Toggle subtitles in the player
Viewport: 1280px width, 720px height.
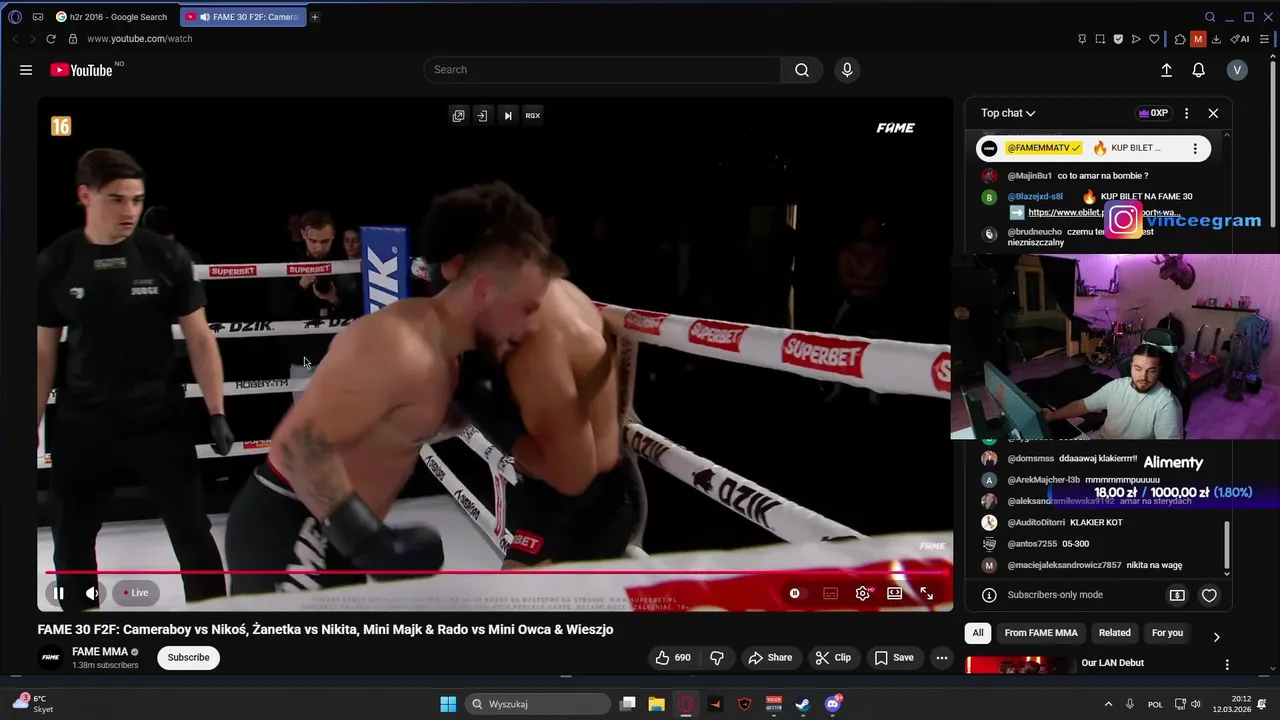830,593
